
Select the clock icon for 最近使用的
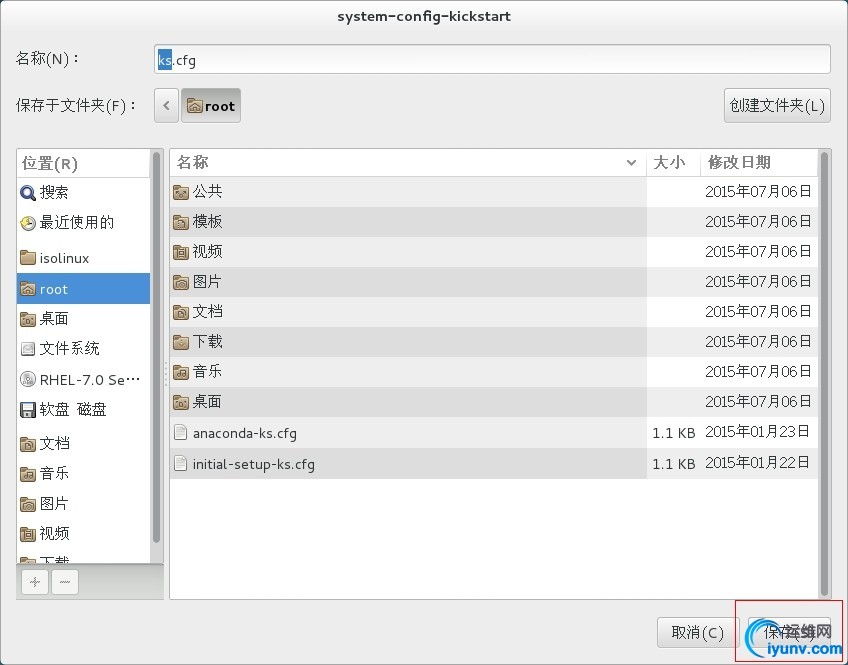[x=28, y=223]
